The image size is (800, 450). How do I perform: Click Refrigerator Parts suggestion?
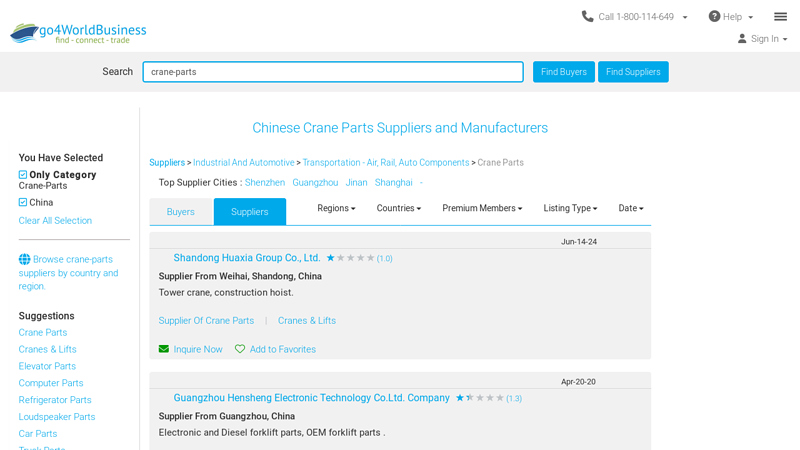[55, 399]
